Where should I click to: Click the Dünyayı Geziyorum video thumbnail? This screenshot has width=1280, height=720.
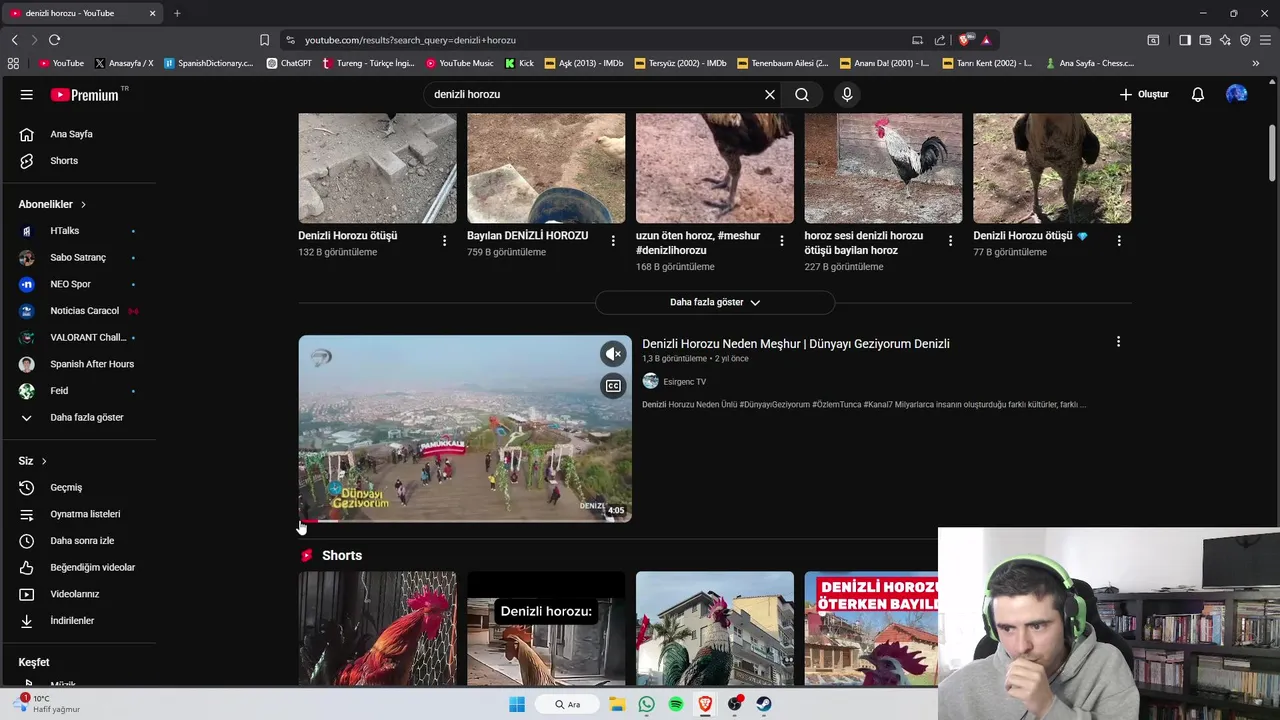coord(465,429)
